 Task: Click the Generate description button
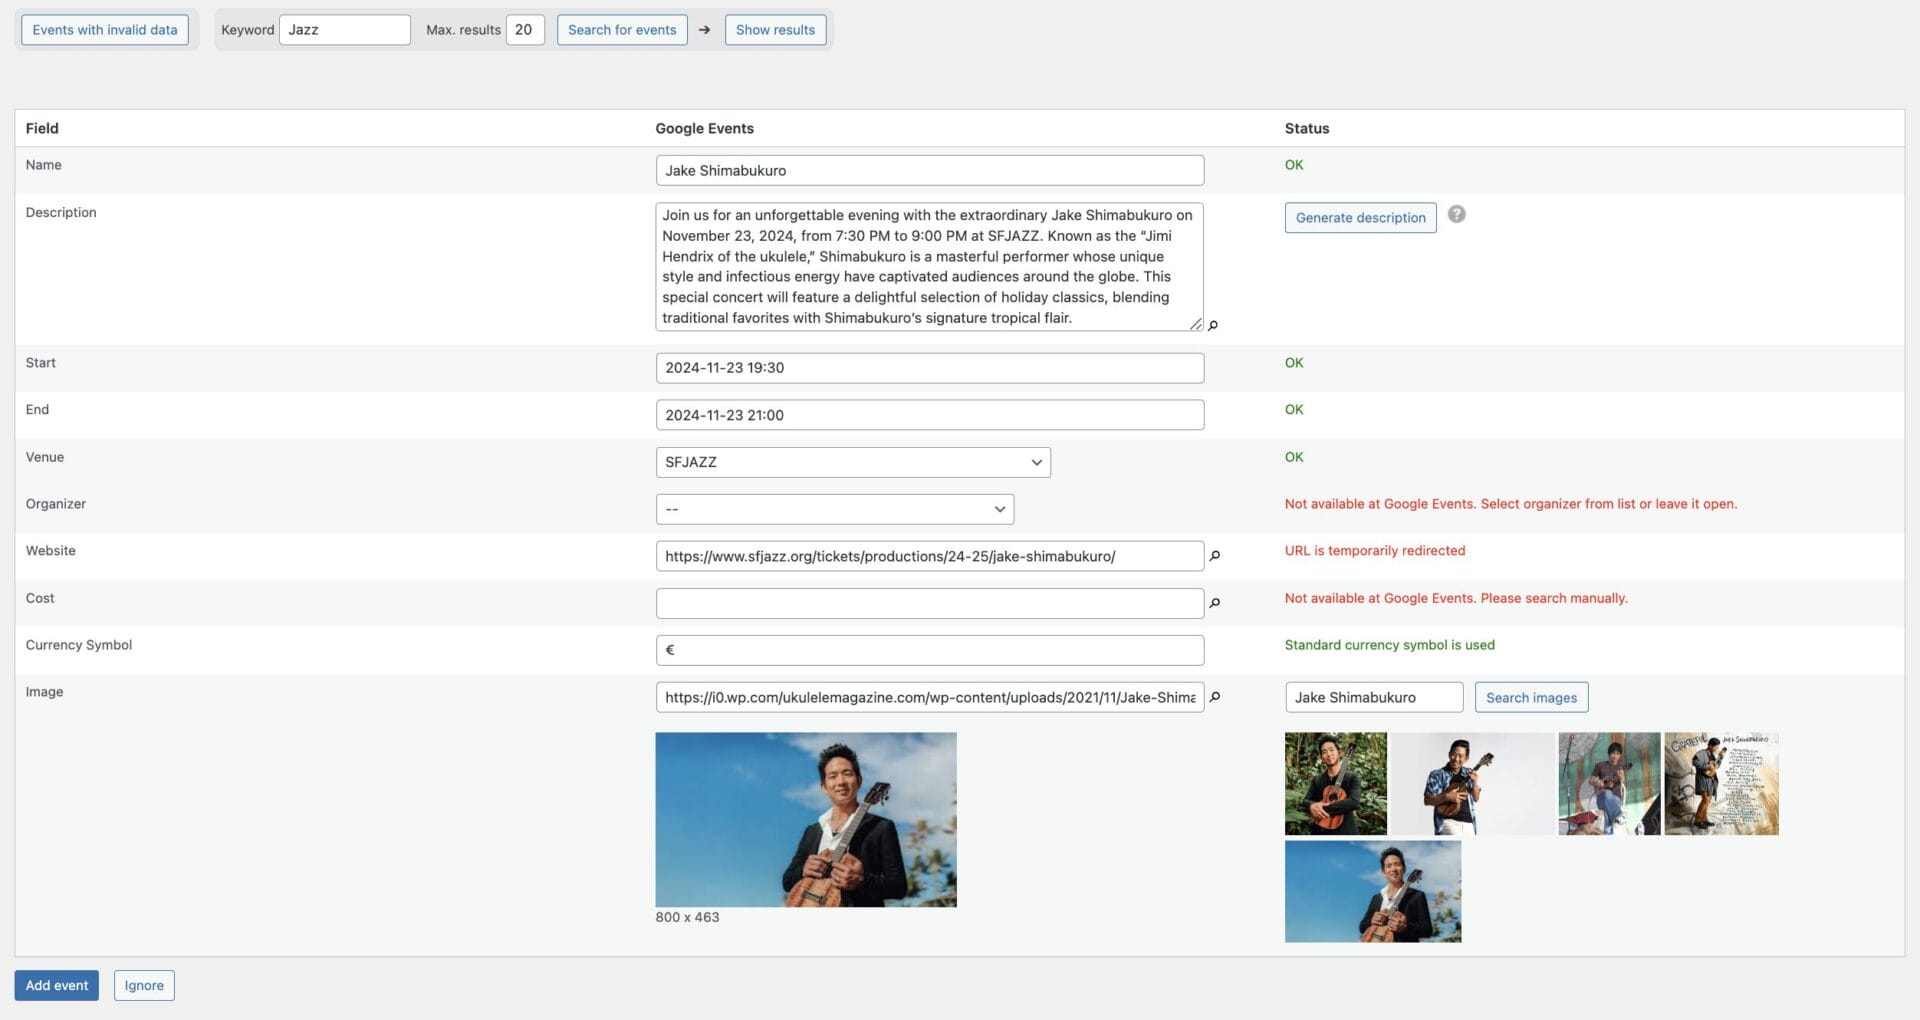click(x=1359, y=217)
